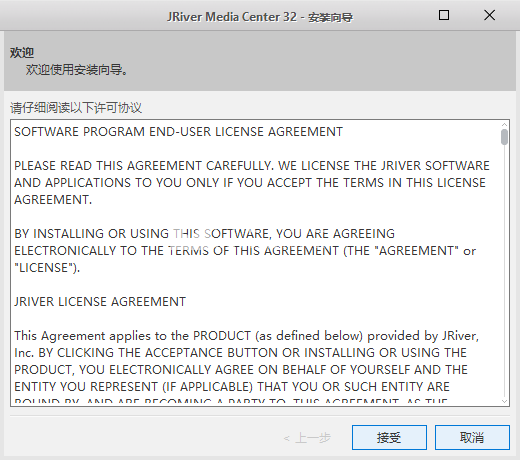Click the 取消 (Cancel) button
Image resolution: width=520 pixels, height=460 pixels.
pos(472,437)
